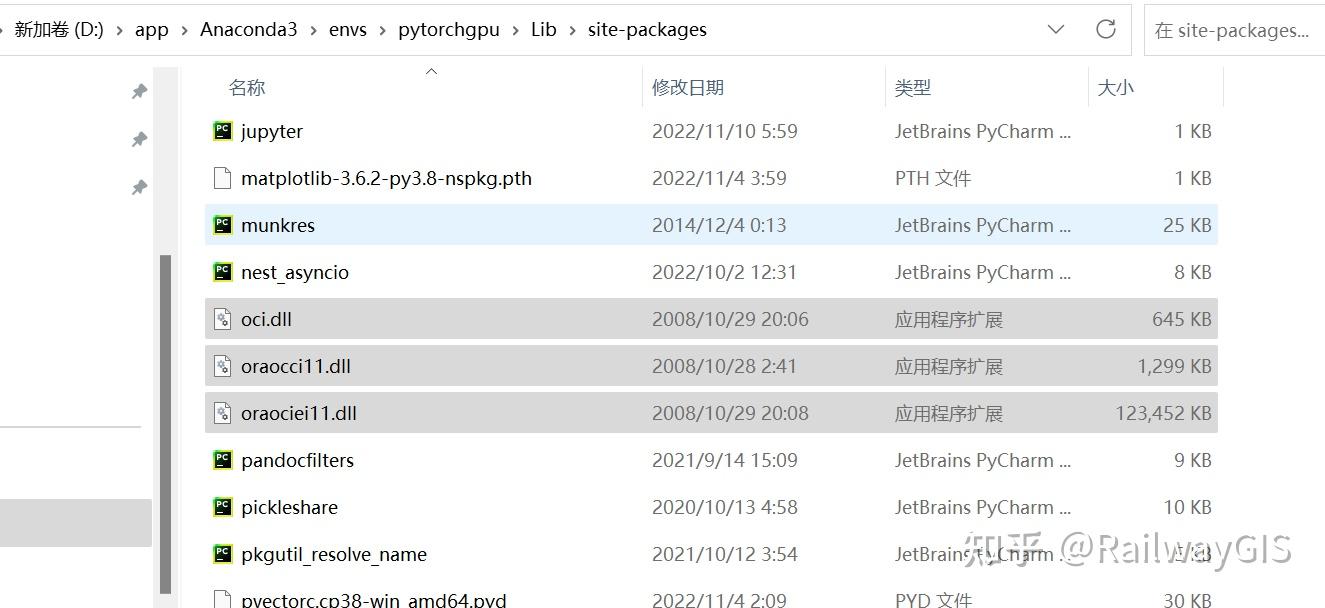The width and height of the screenshot is (1325, 608).
Task: Click the oraociei11.dll extension icon
Action: 222,412
